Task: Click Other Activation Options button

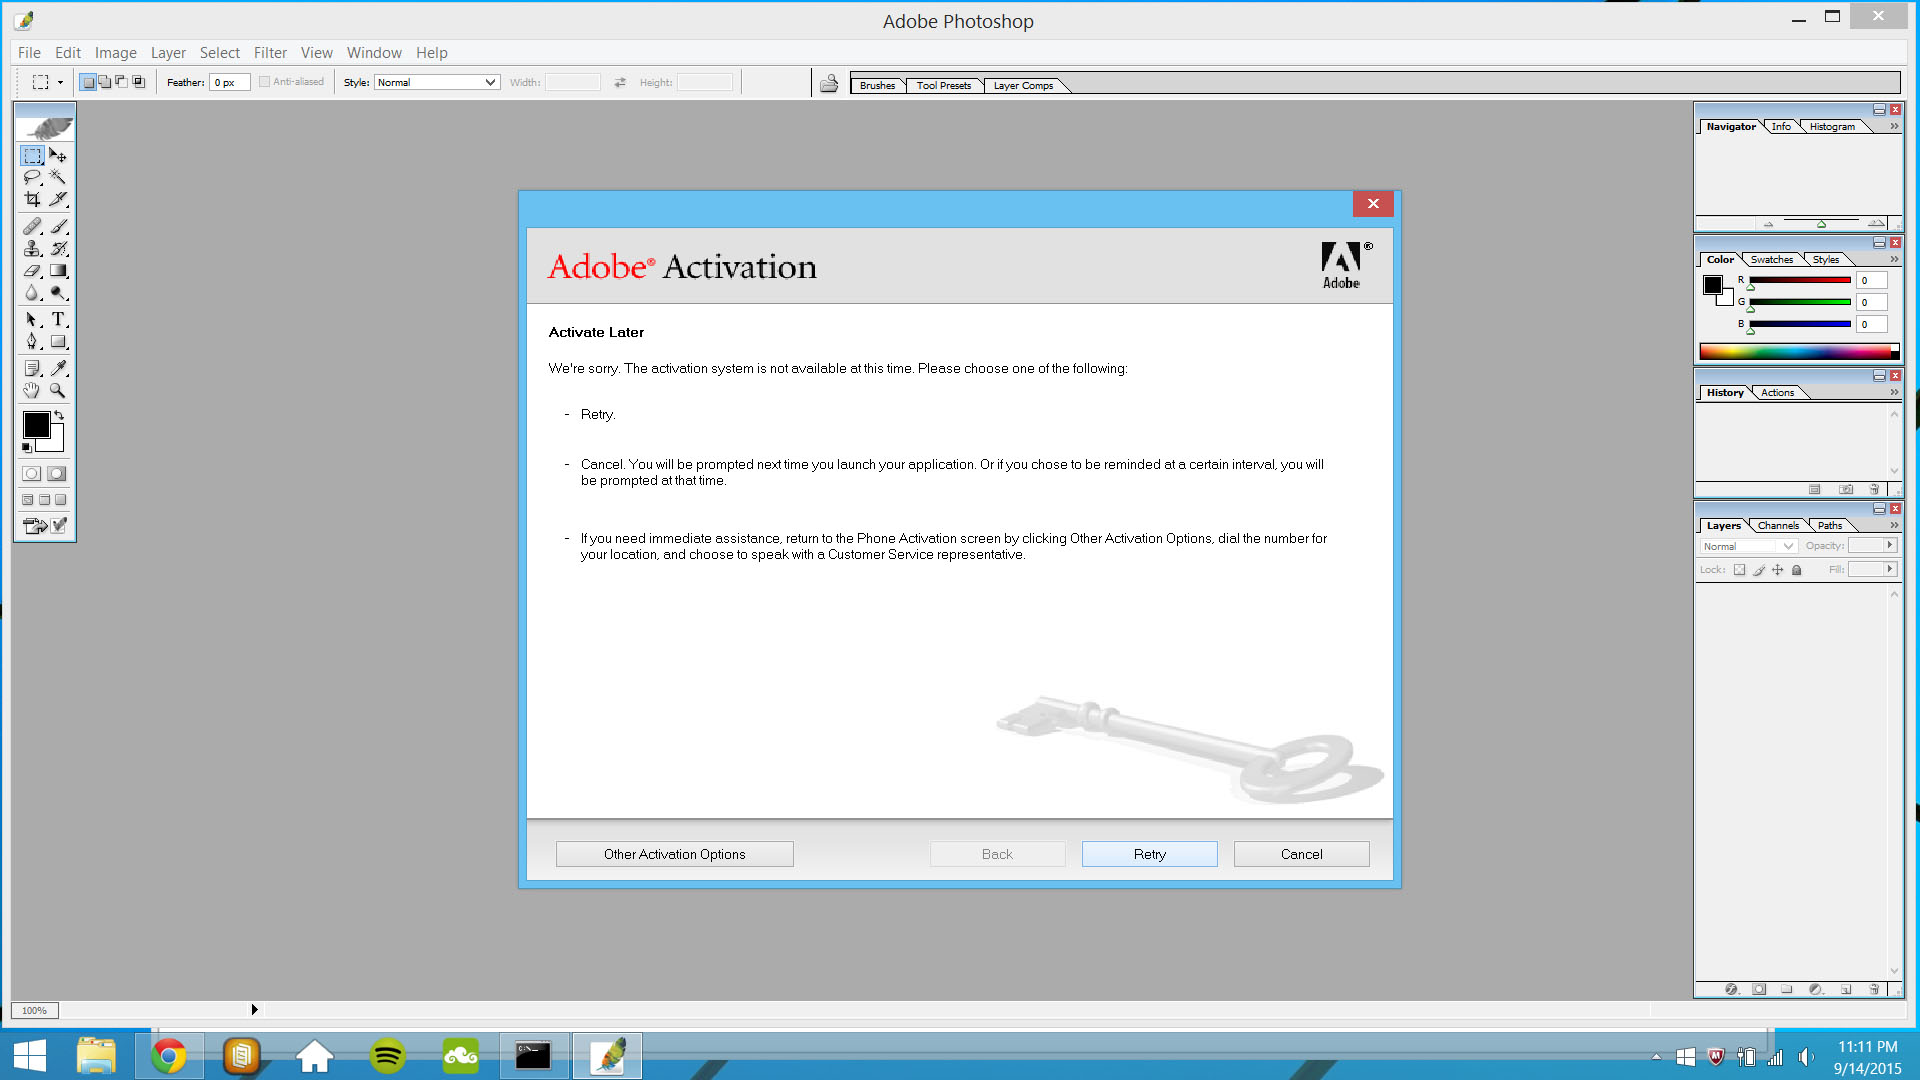Action: coord(674,854)
